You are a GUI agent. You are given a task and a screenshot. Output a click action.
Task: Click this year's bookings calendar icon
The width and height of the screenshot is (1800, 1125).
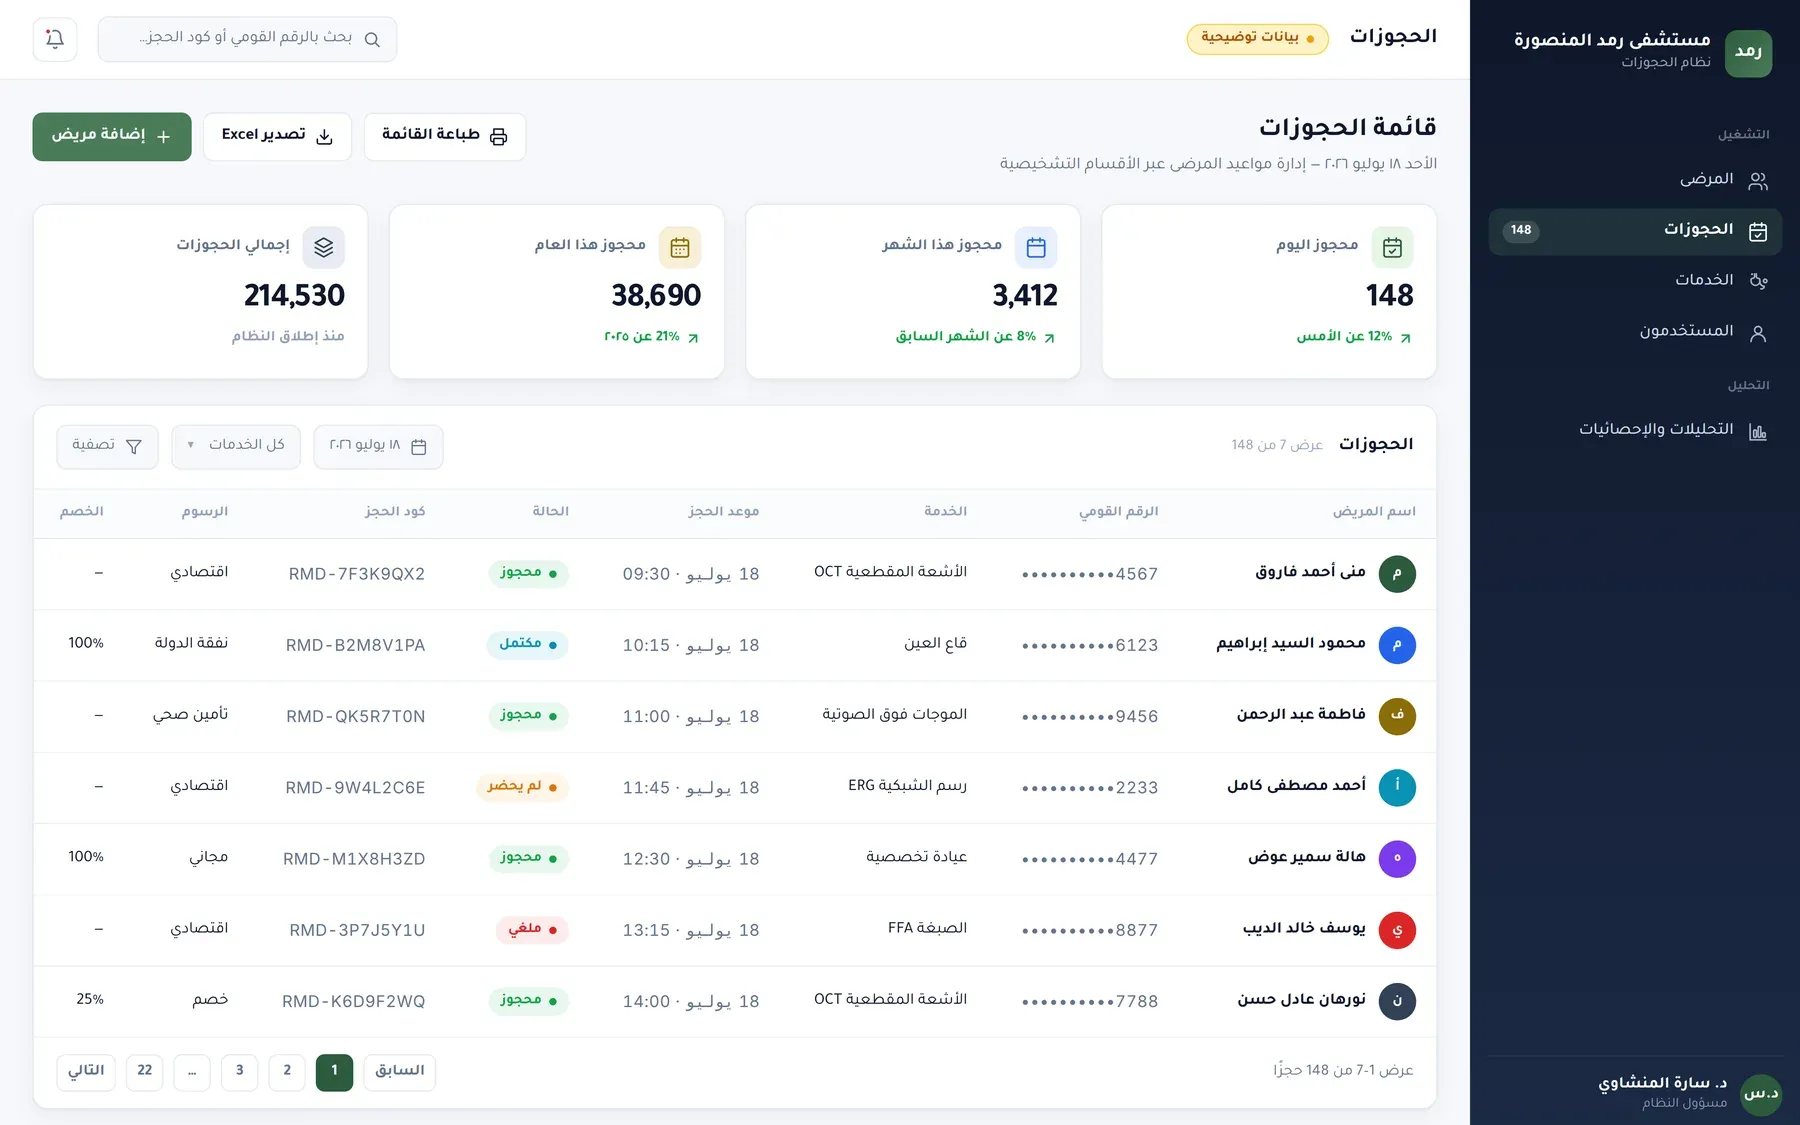[680, 247]
